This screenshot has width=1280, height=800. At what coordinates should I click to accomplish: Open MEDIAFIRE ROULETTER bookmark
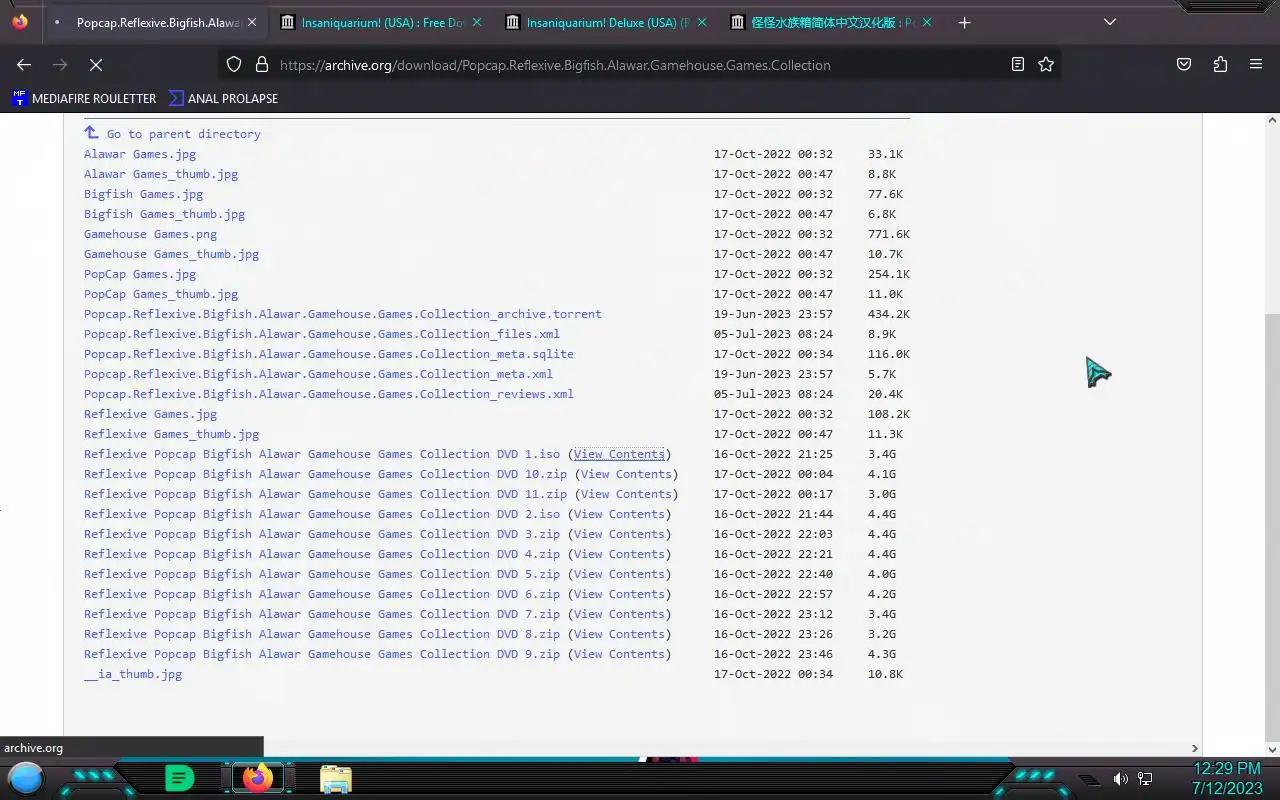tap(84, 98)
